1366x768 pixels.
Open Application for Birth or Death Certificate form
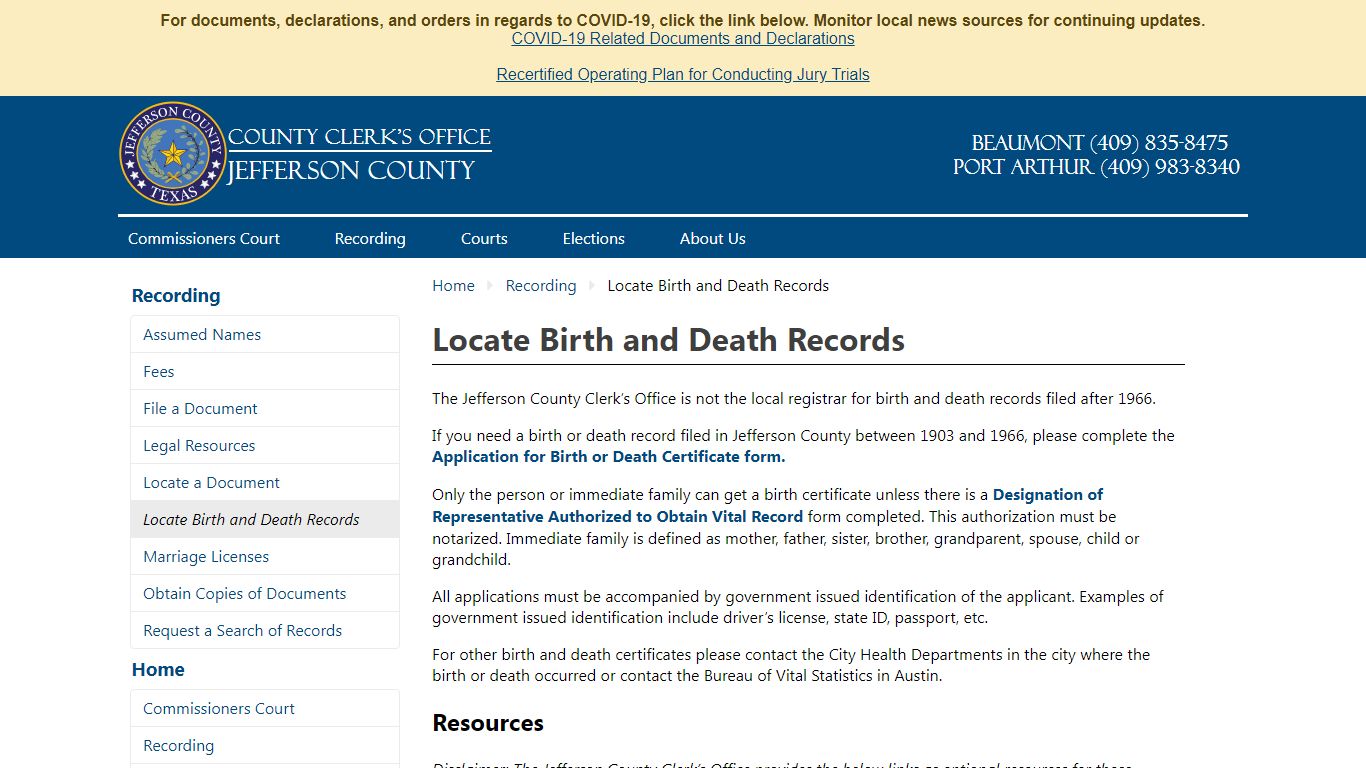click(x=609, y=457)
